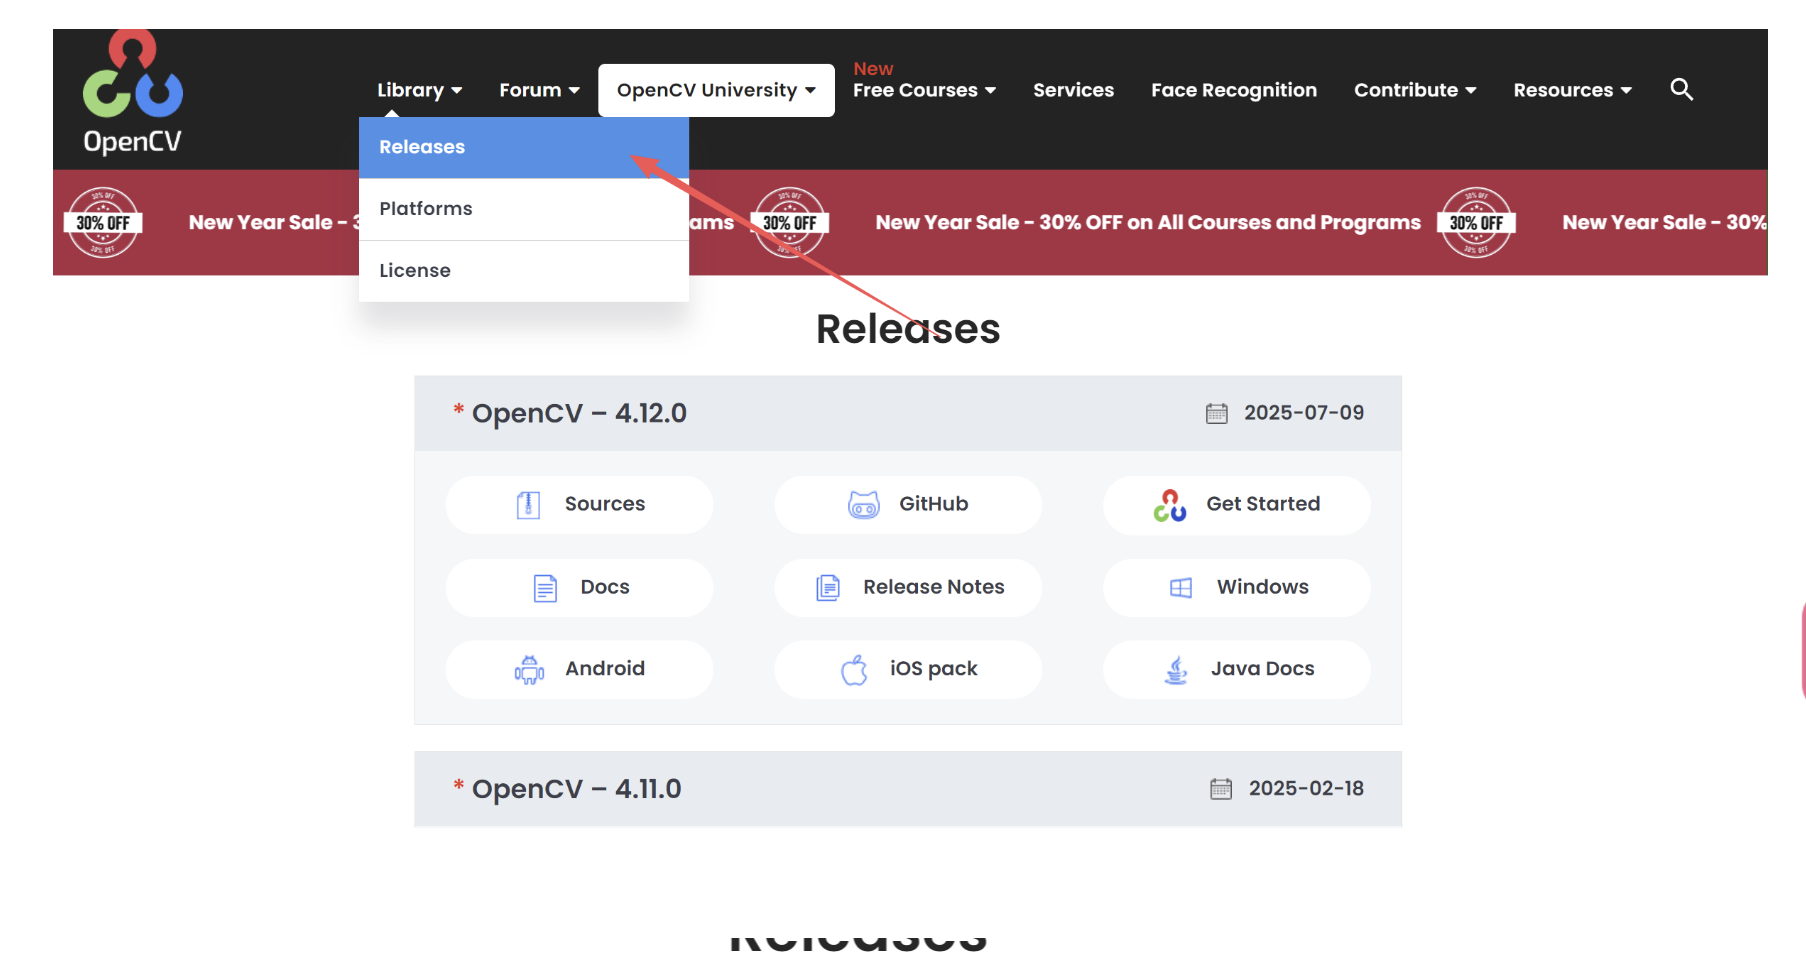Visit the GitHub repository button
The height and width of the screenshot is (960, 1806).
tap(908, 505)
